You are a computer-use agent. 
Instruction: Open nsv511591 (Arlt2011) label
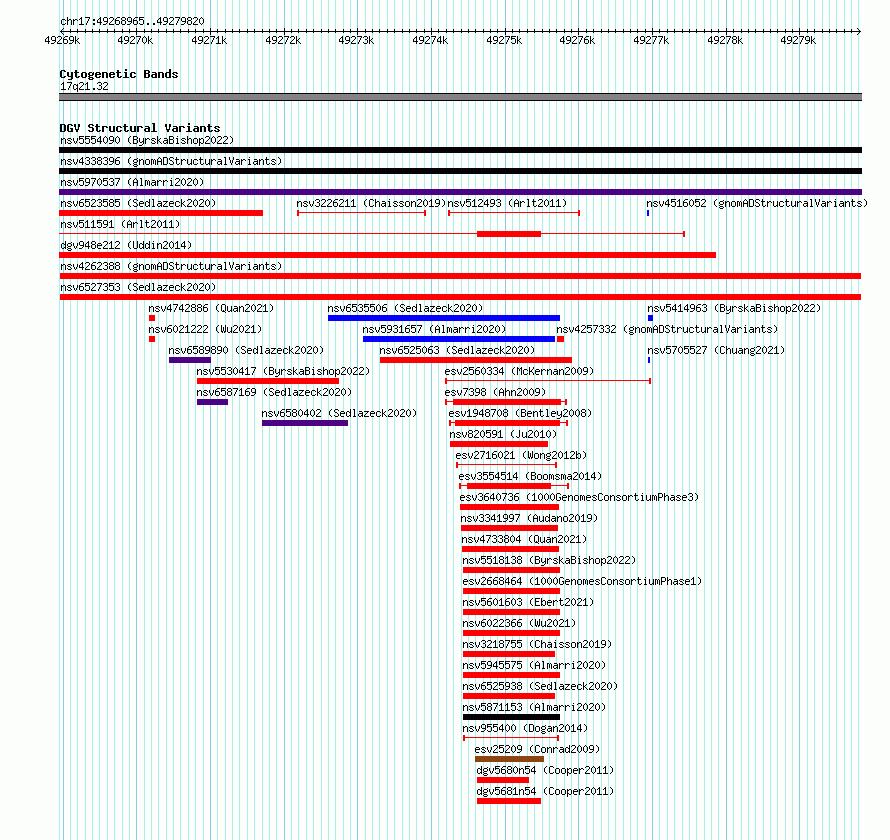[120, 224]
